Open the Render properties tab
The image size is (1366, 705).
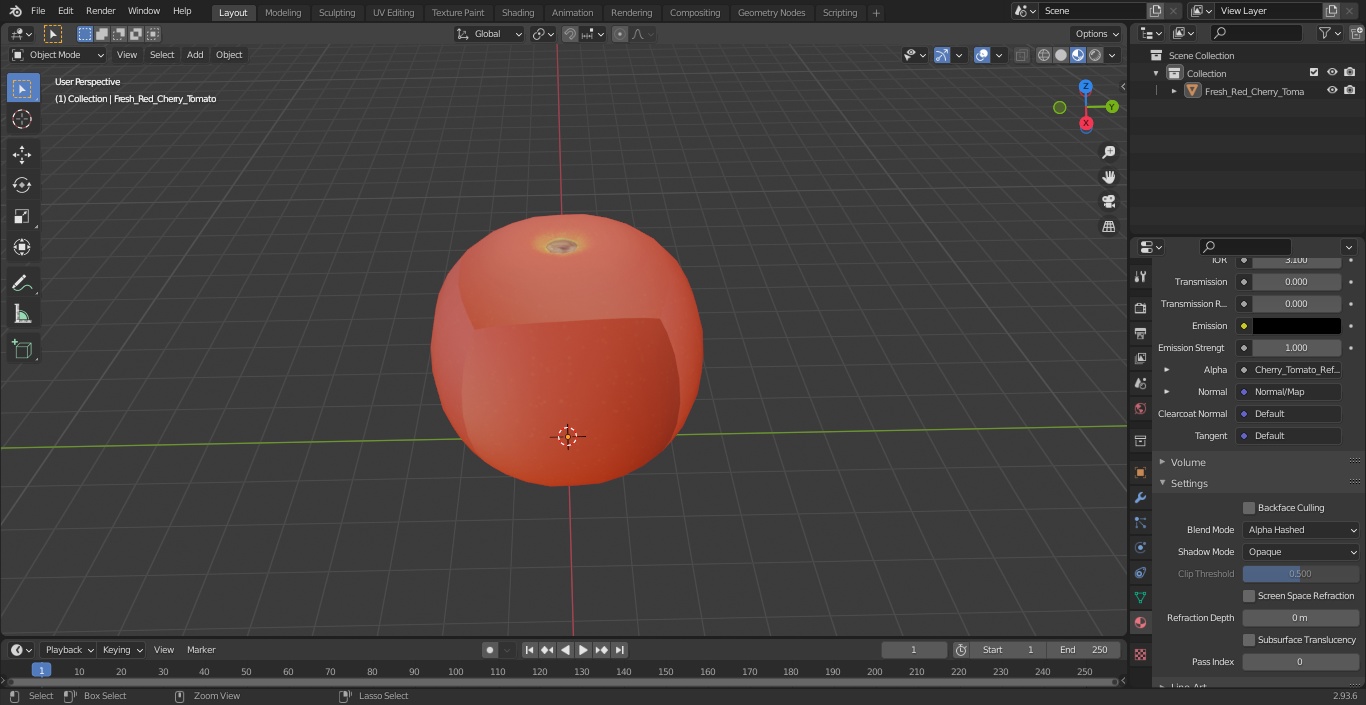tap(1140, 308)
